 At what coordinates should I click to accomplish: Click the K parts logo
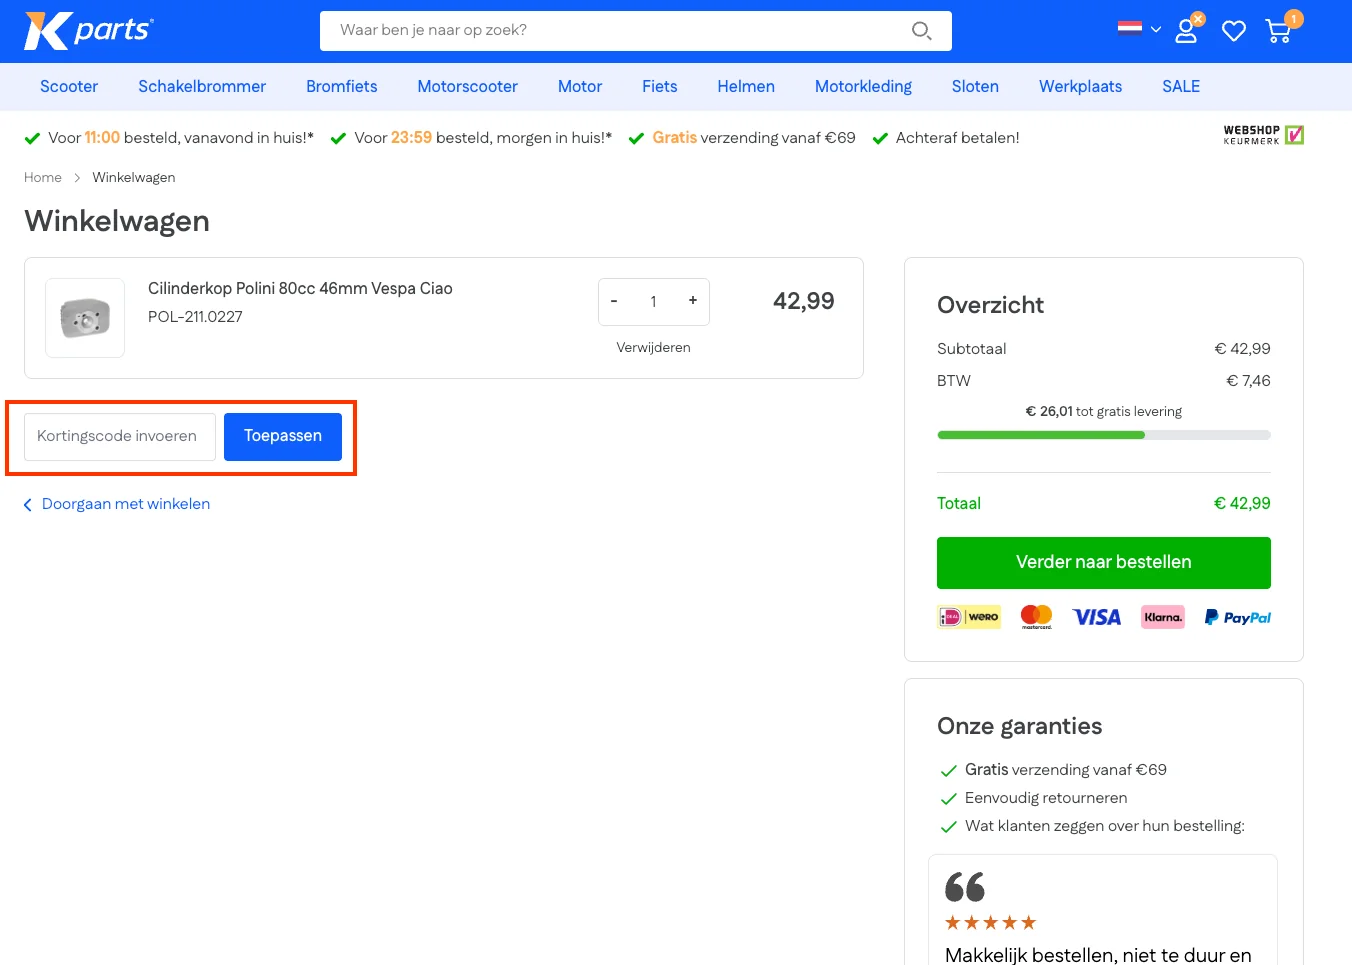click(x=89, y=31)
